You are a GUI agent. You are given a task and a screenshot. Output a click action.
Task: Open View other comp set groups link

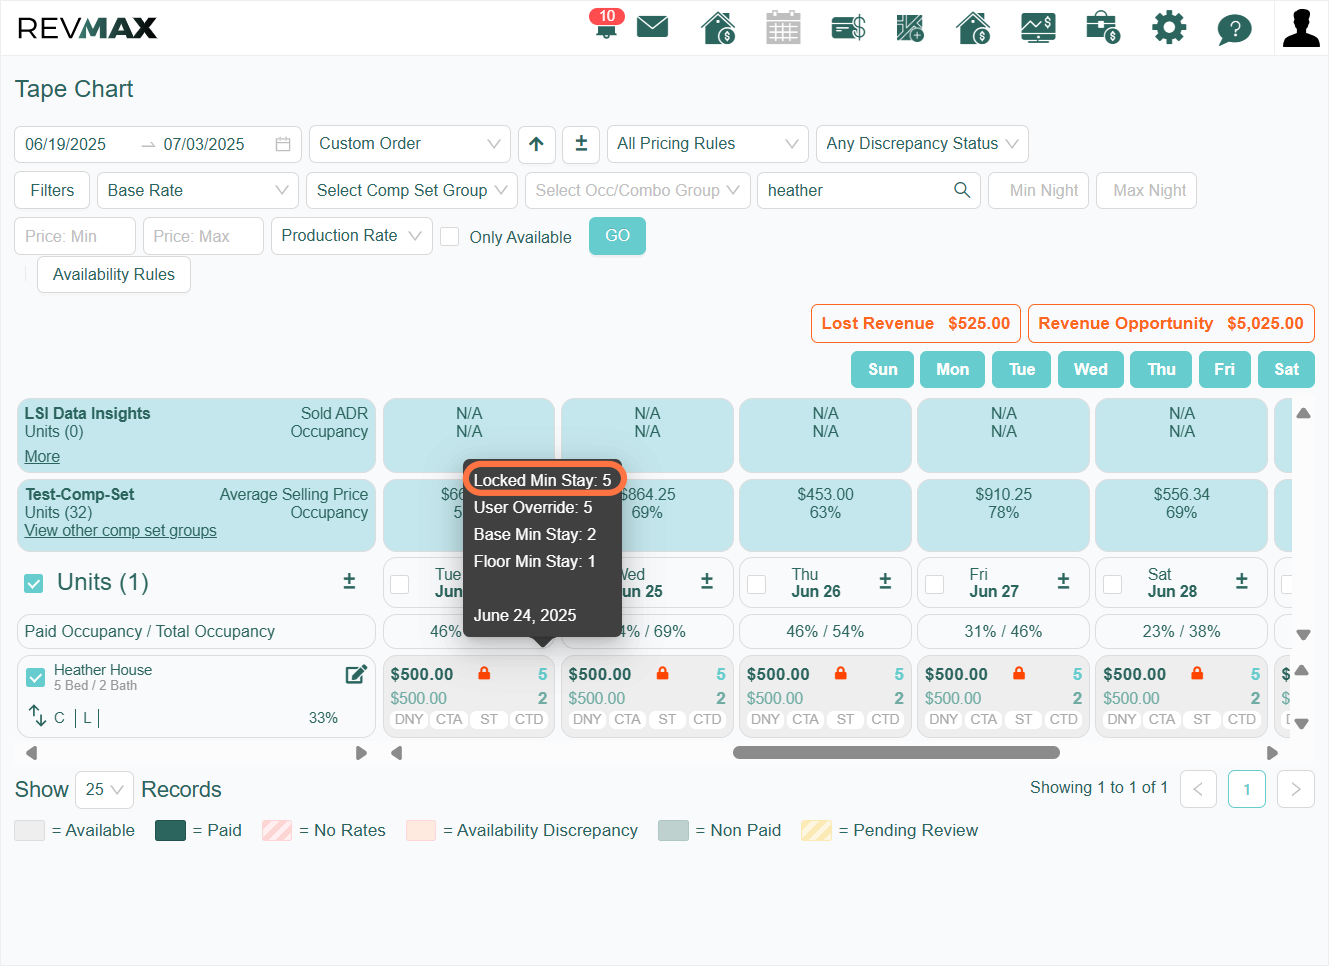pos(120,530)
